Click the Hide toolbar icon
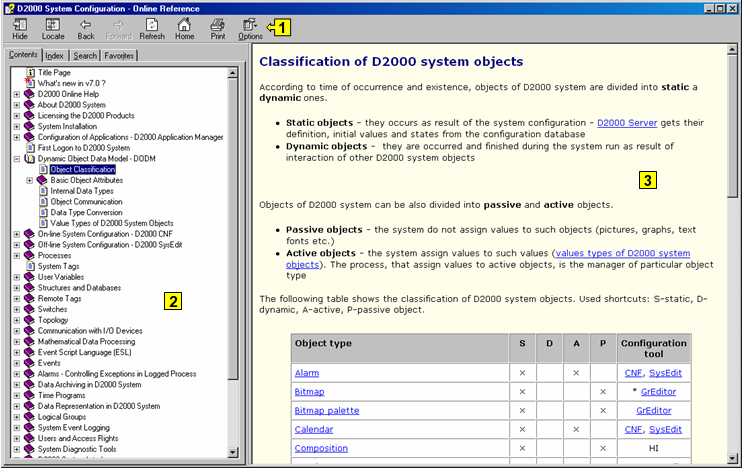The width and height of the screenshot is (743, 469). 20,28
